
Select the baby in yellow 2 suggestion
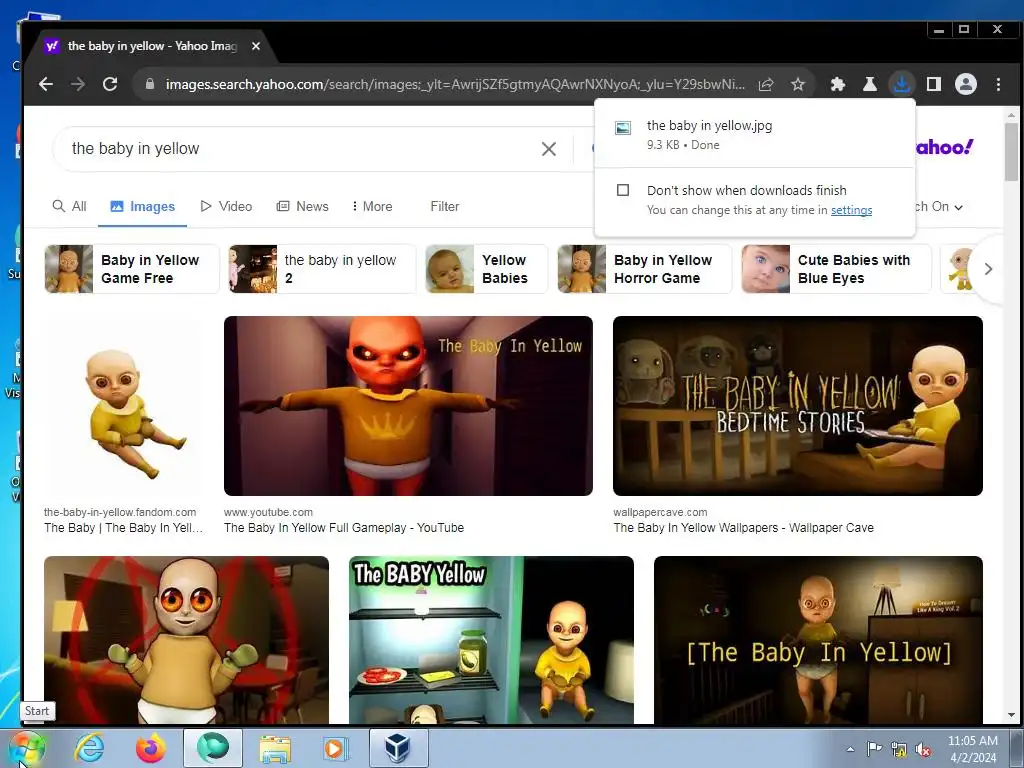tap(322, 269)
